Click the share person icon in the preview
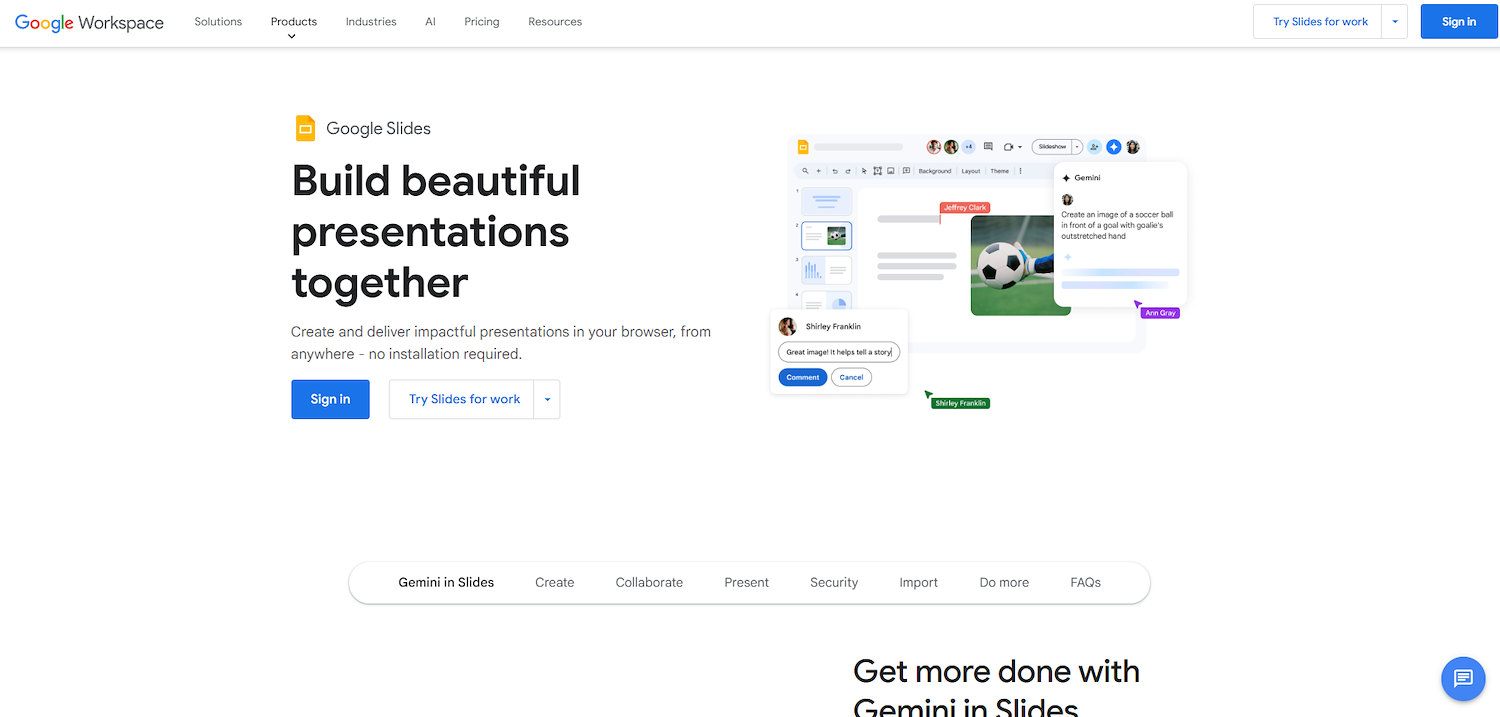Screen dimensions: 1500x717 [1094, 147]
